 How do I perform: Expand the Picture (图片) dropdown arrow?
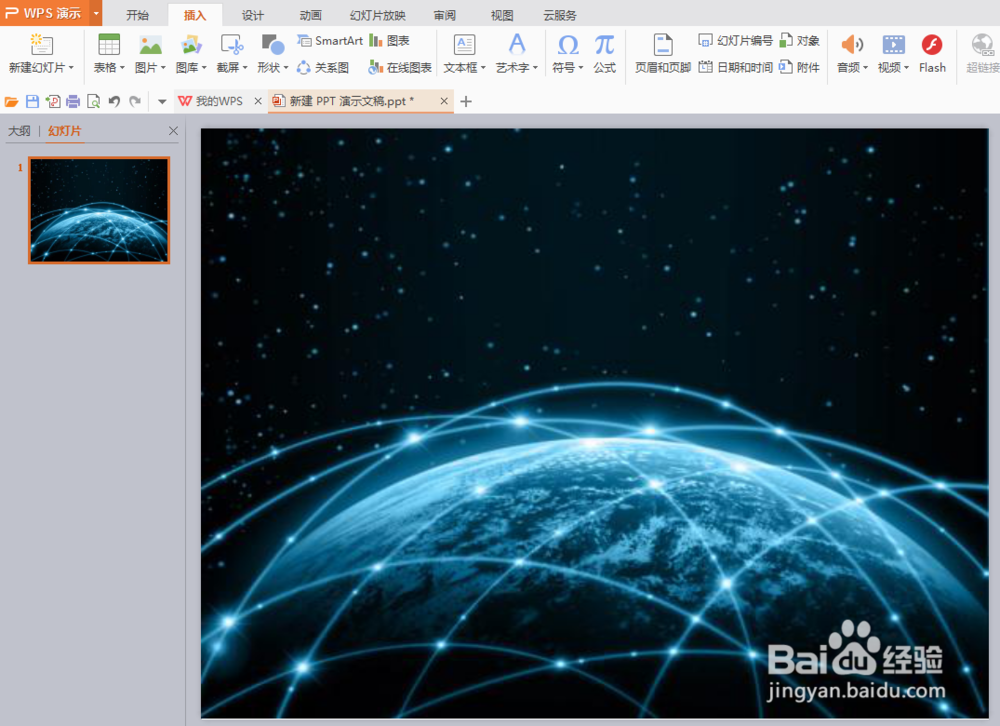click(x=163, y=68)
